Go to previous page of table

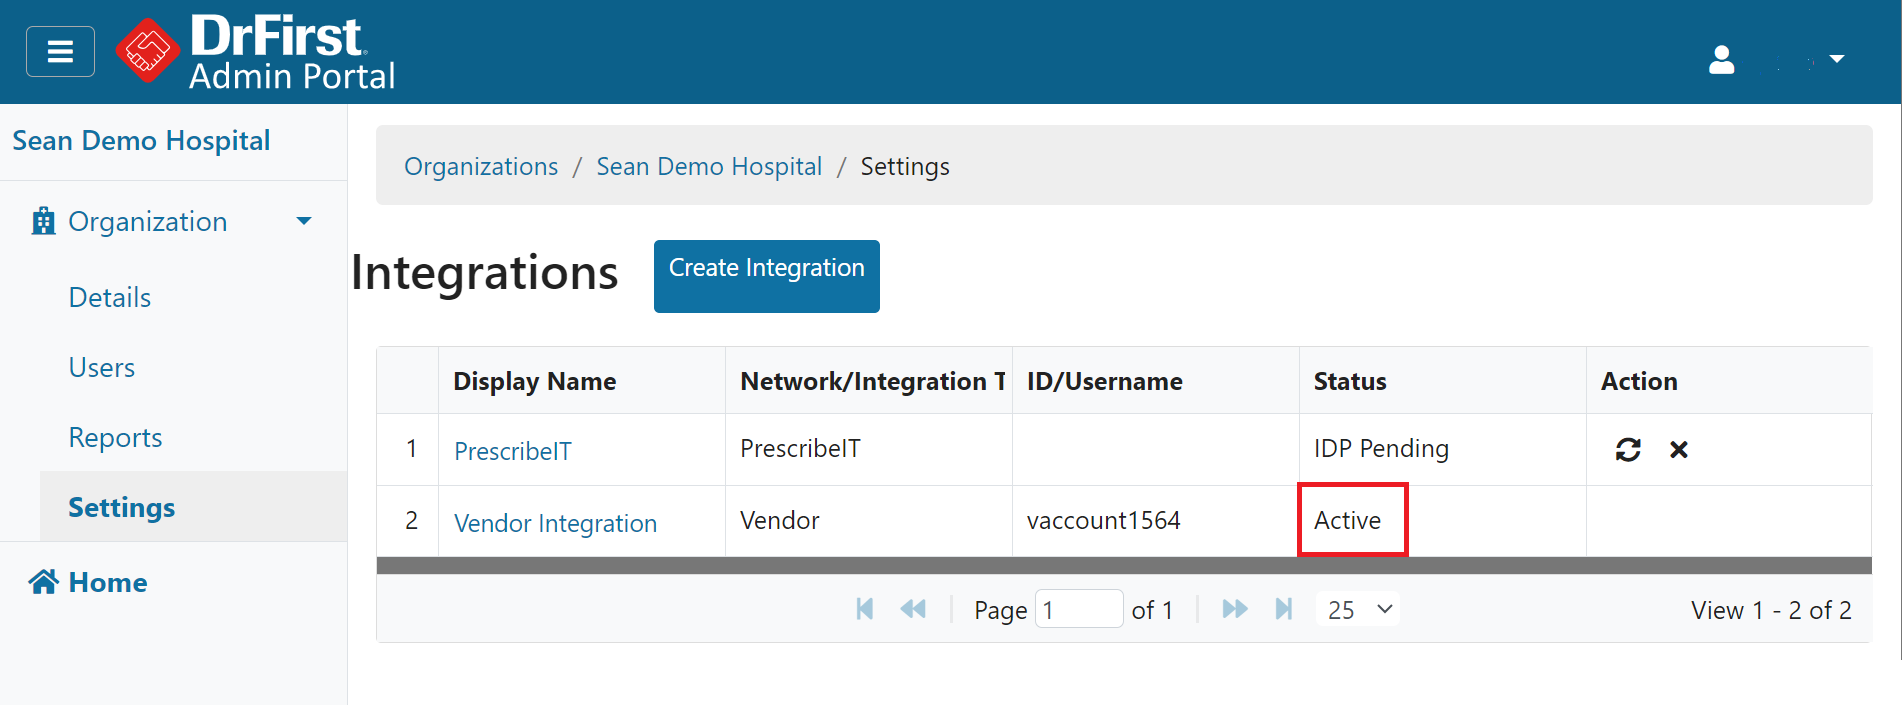pos(912,609)
